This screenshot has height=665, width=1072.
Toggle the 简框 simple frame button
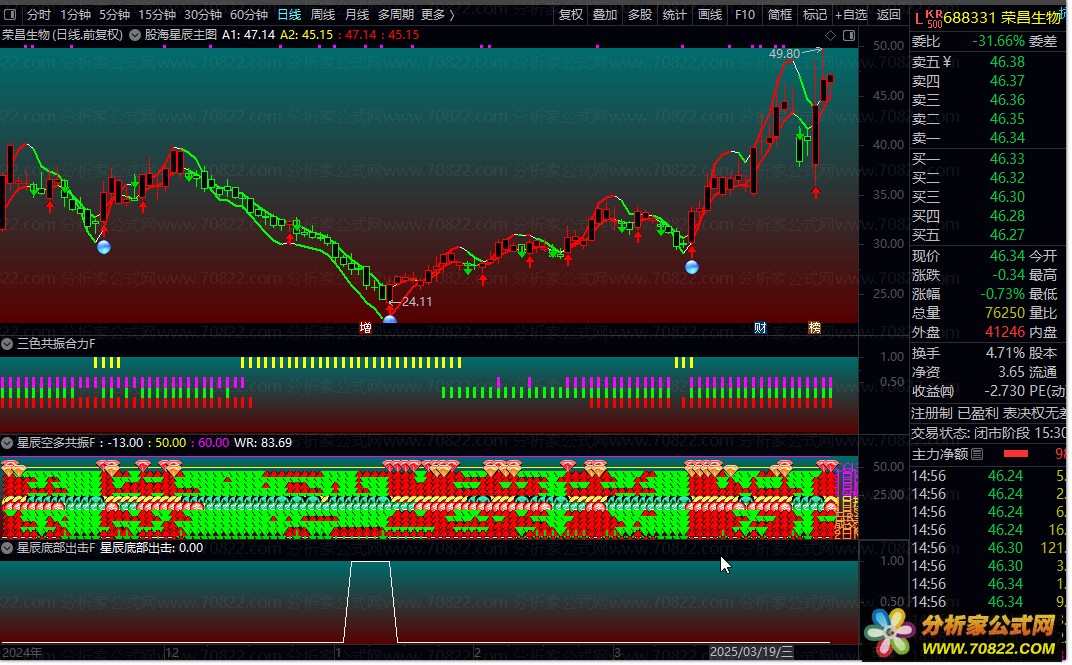point(779,14)
